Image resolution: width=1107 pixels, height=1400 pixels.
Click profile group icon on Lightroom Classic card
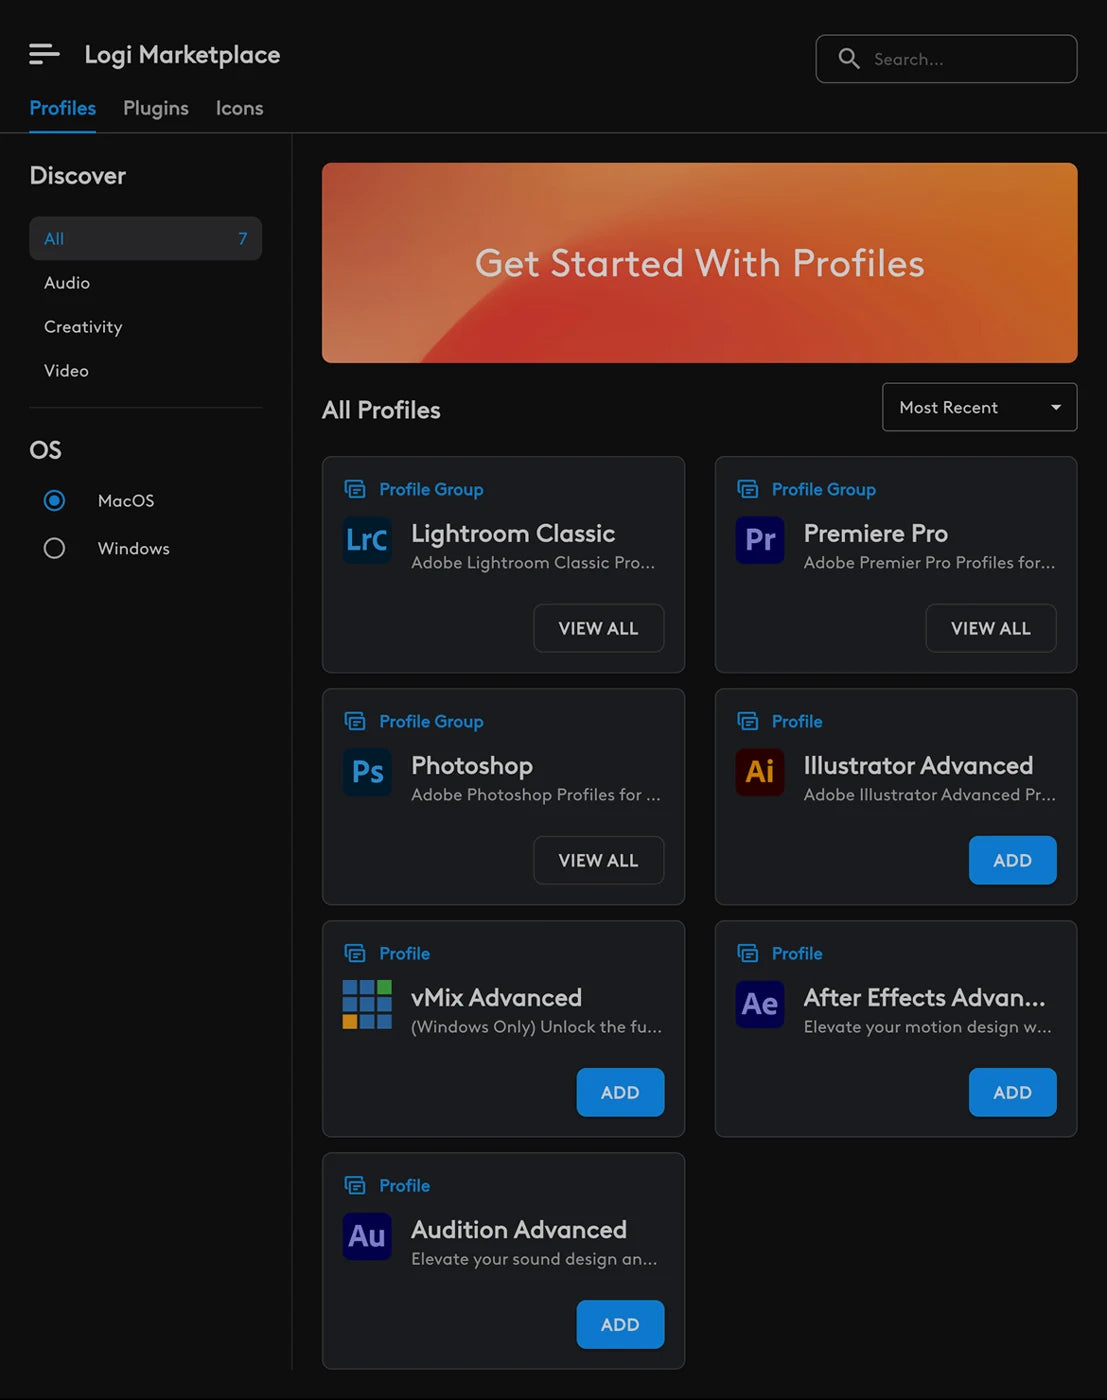click(355, 489)
